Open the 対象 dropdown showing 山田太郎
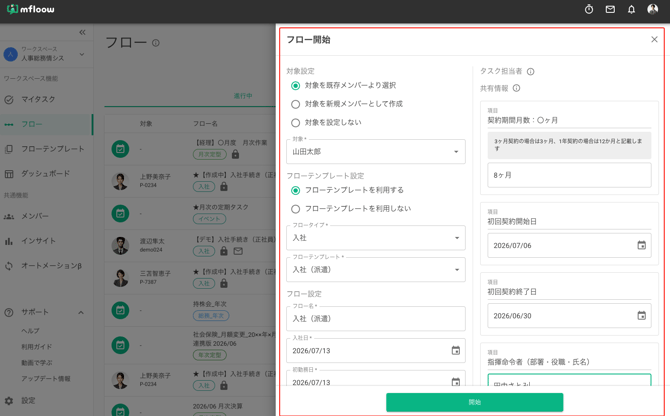The width and height of the screenshot is (670, 416). (x=376, y=152)
